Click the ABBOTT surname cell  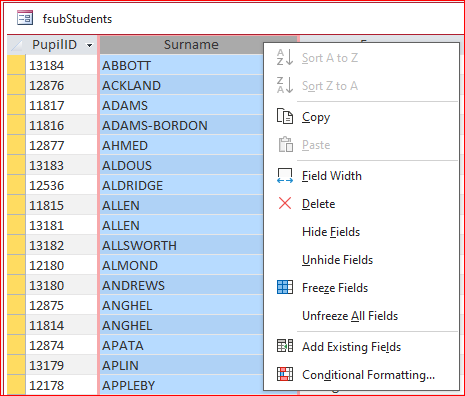click(x=182, y=65)
